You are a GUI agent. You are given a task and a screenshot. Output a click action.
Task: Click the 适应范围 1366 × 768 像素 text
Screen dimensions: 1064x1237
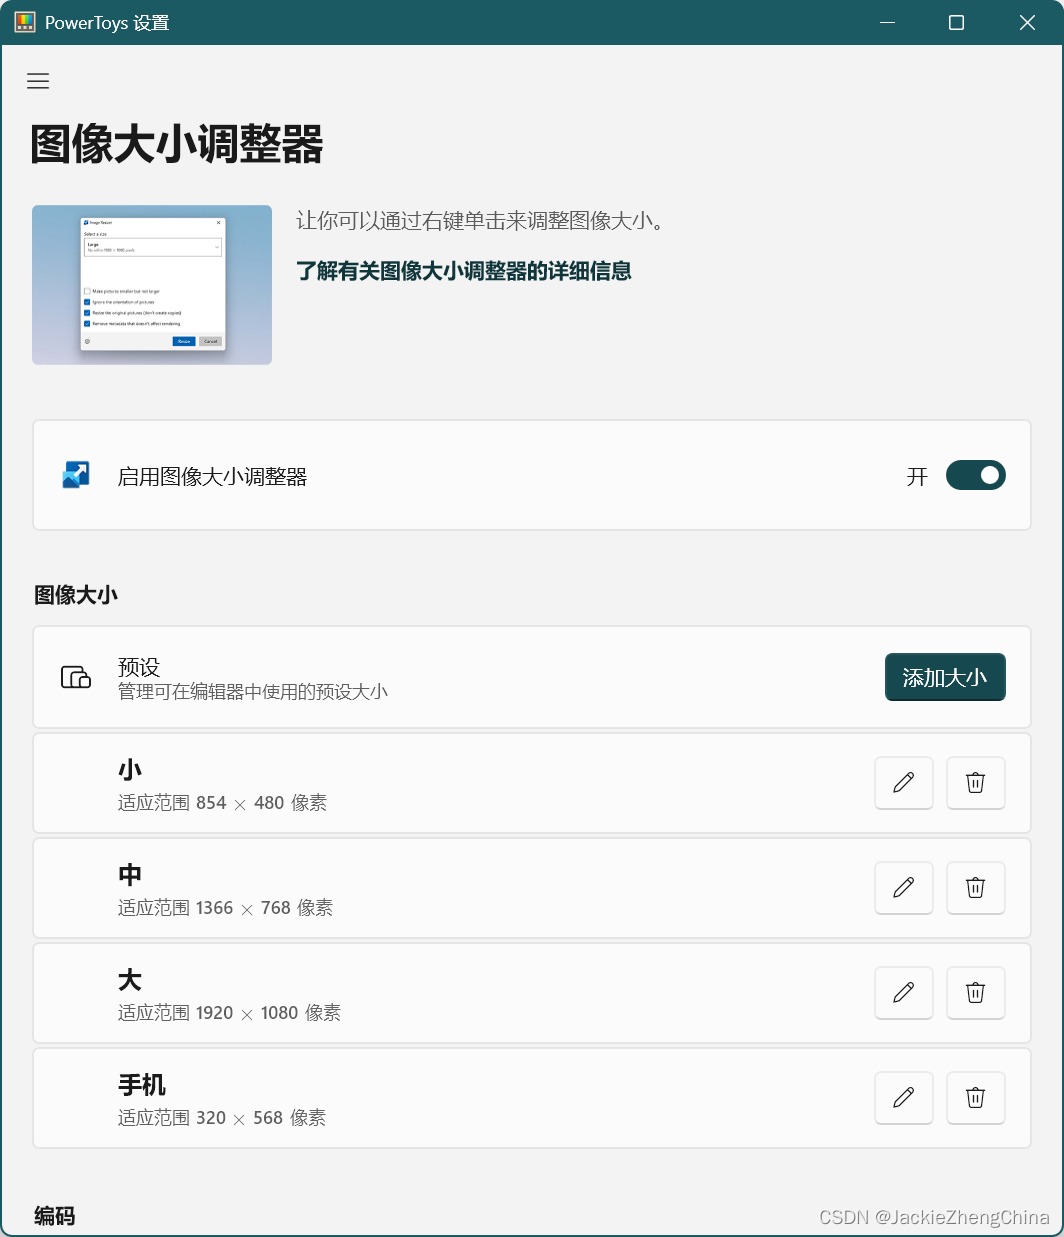pos(225,908)
